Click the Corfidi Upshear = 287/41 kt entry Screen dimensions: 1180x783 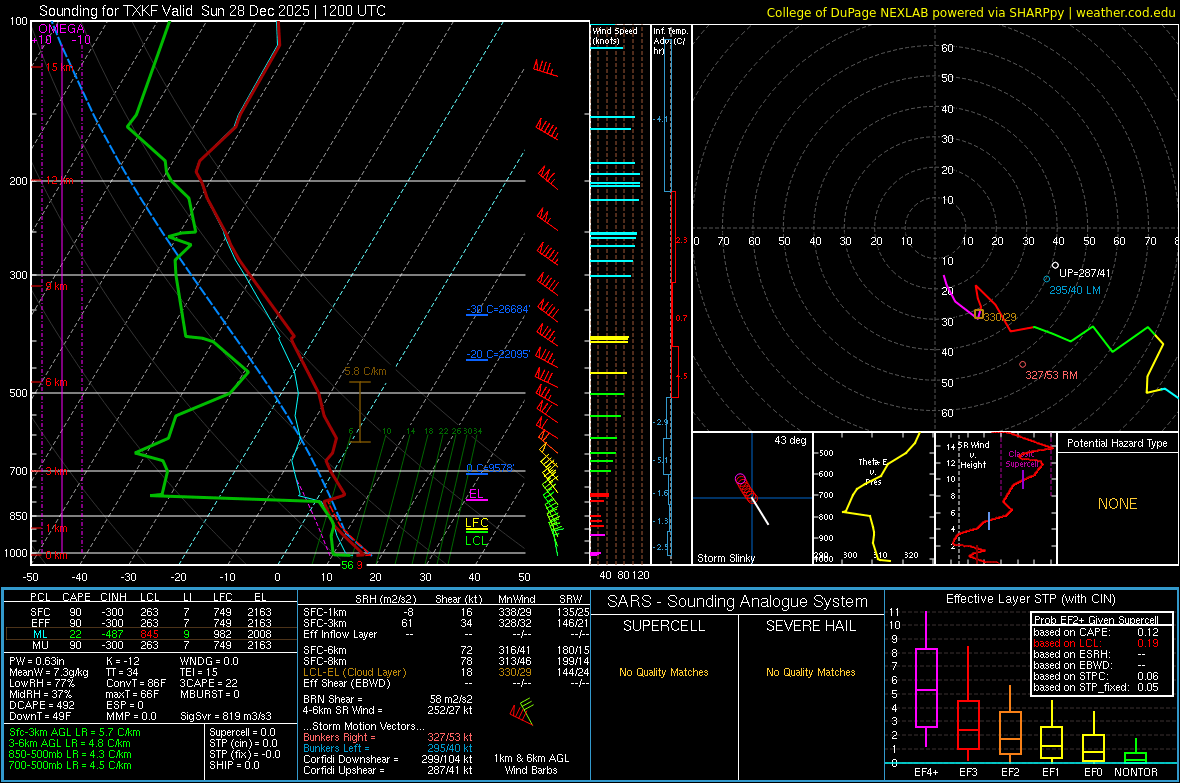click(x=388, y=770)
